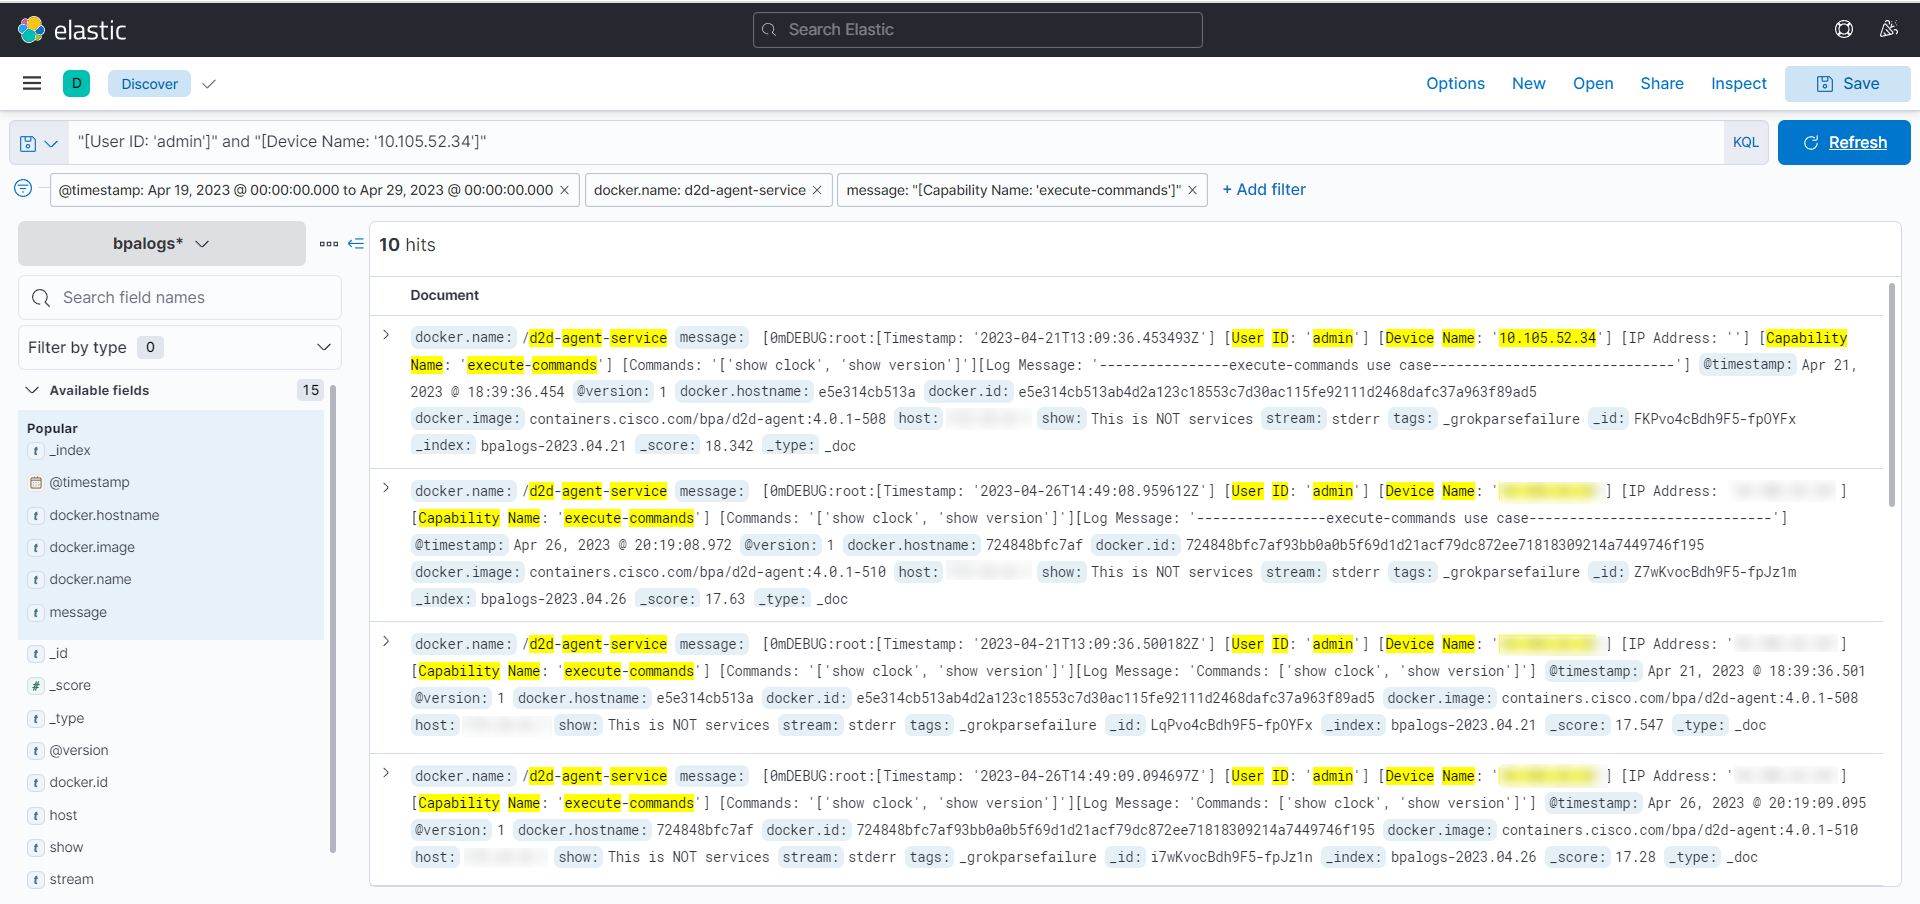1920x904 pixels.
Task: Open the hamburger navigation menu
Action: (x=32, y=83)
